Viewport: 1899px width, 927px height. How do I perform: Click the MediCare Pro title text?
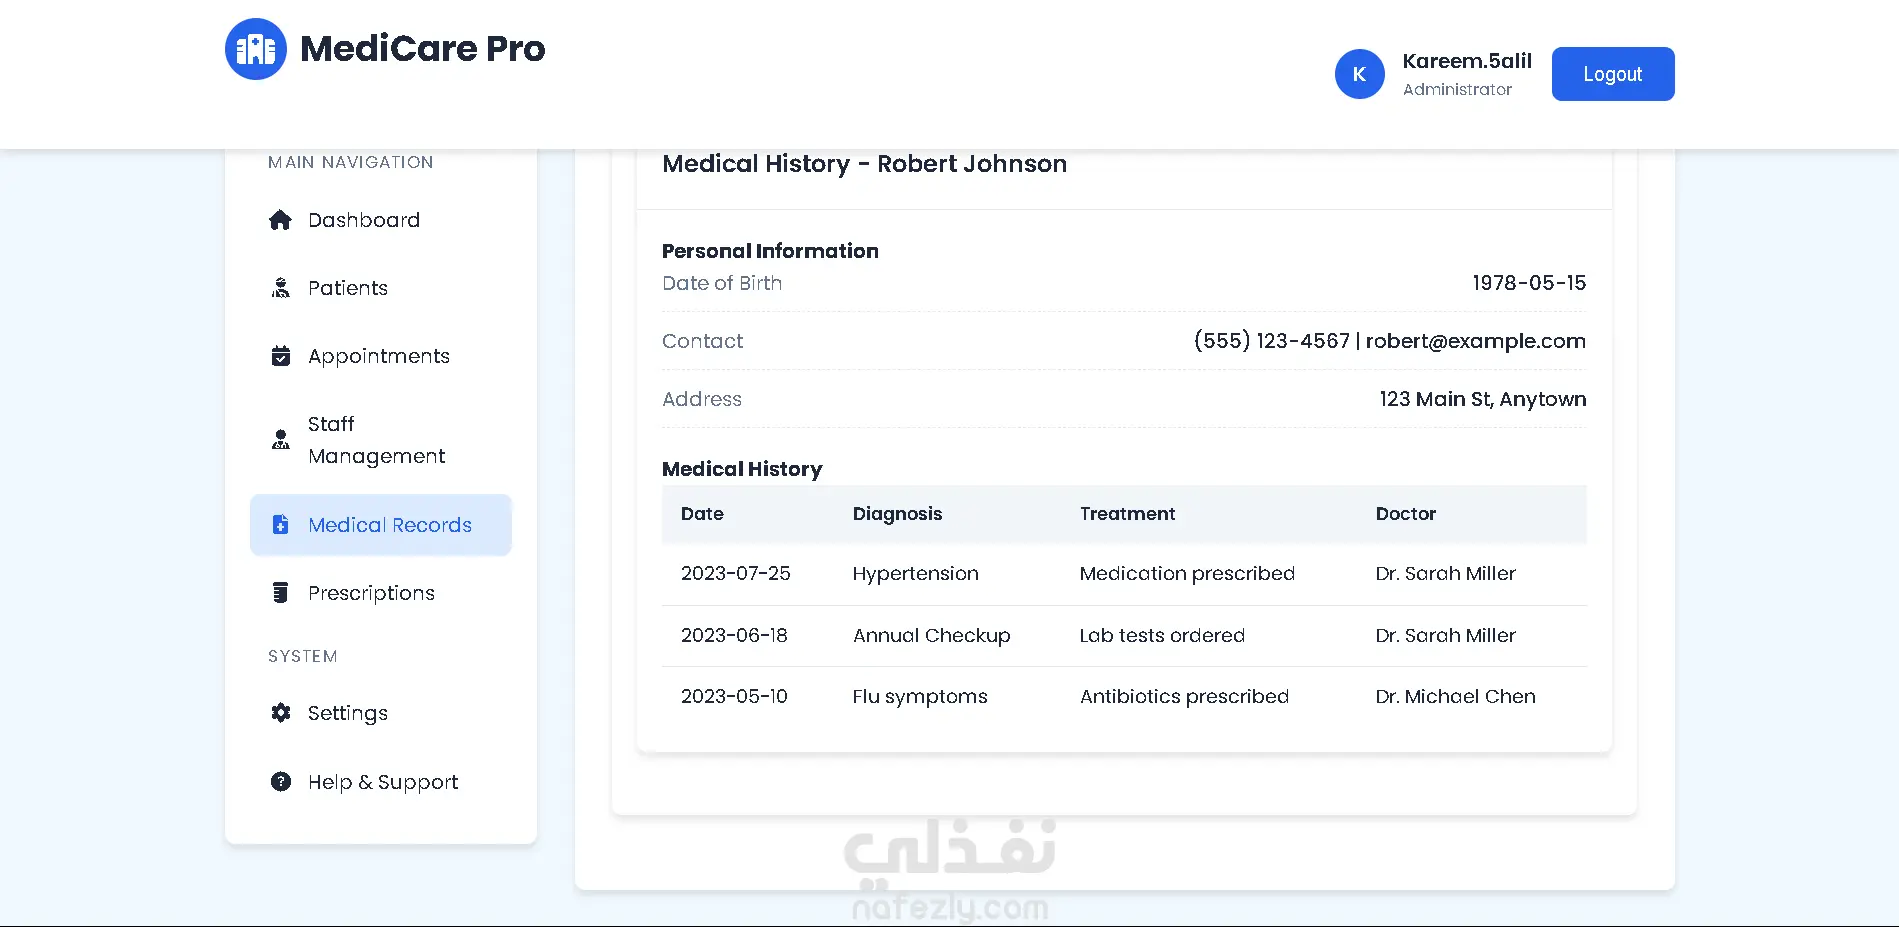tap(422, 49)
